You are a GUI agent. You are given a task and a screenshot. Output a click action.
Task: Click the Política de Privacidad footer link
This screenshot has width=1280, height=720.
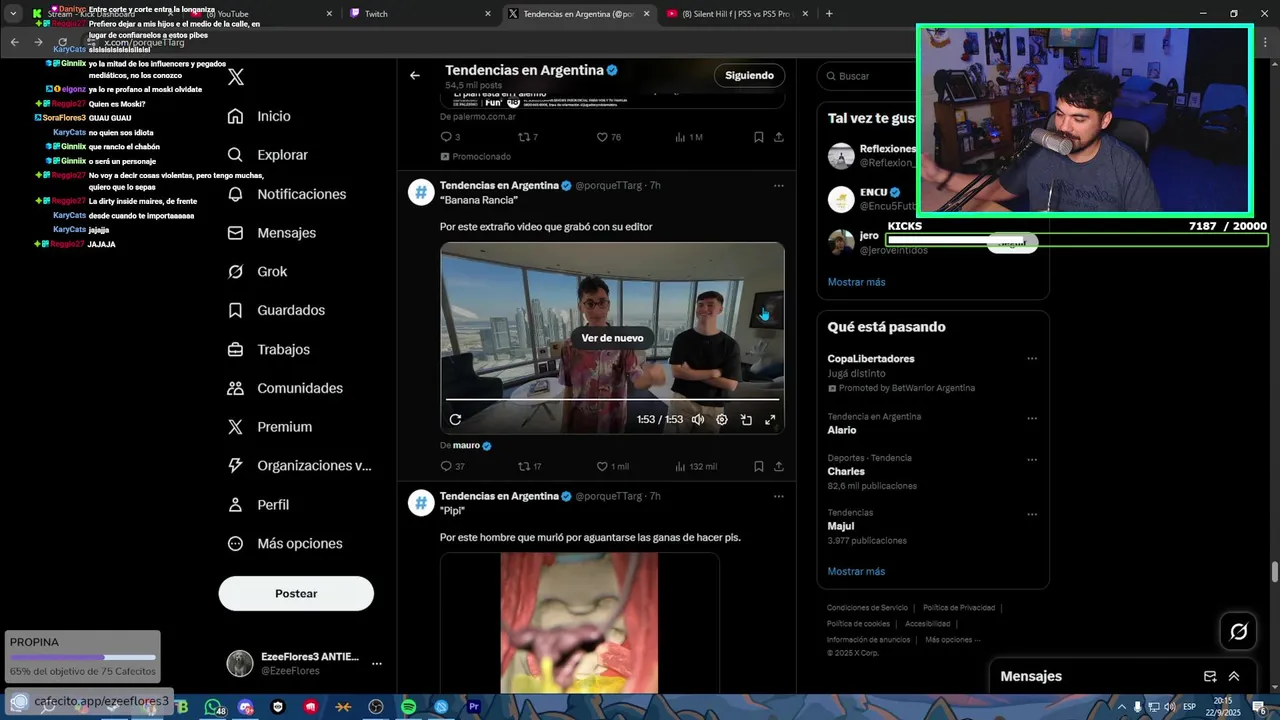click(959, 608)
